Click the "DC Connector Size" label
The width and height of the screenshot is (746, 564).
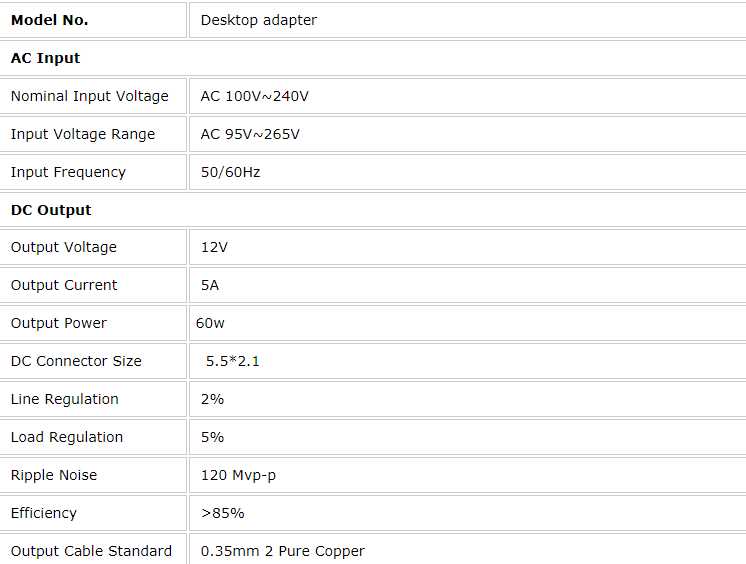[76, 361]
